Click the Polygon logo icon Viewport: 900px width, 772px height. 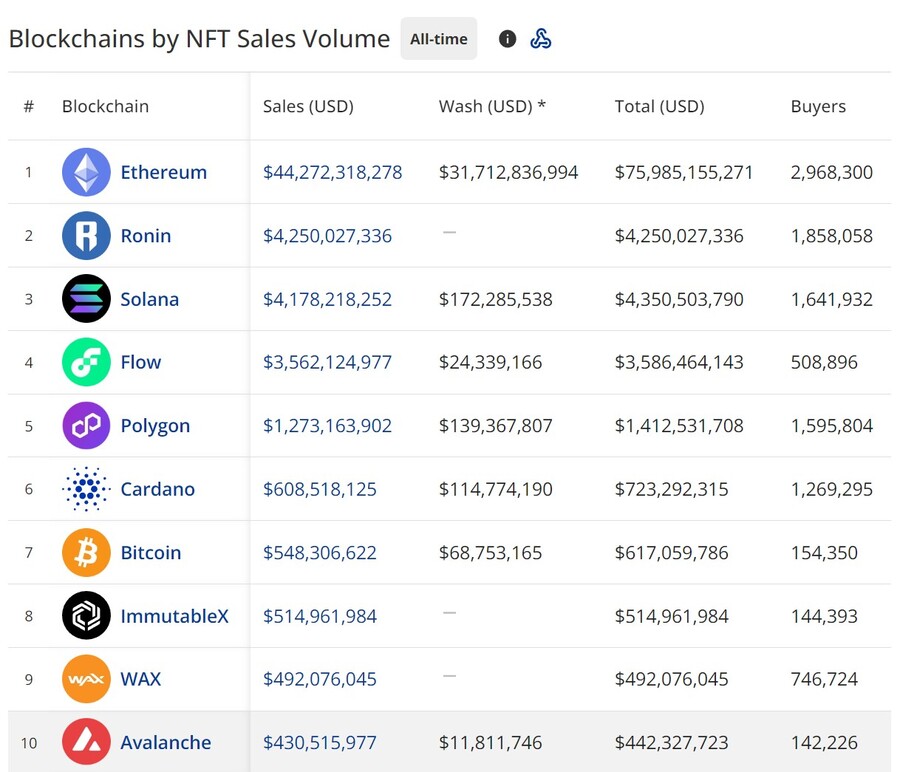click(x=86, y=425)
